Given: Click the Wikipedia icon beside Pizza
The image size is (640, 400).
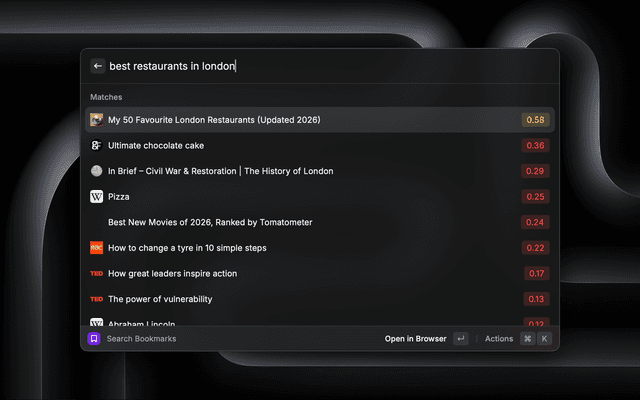Looking at the screenshot, I should pyautogui.click(x=96, y=196).
